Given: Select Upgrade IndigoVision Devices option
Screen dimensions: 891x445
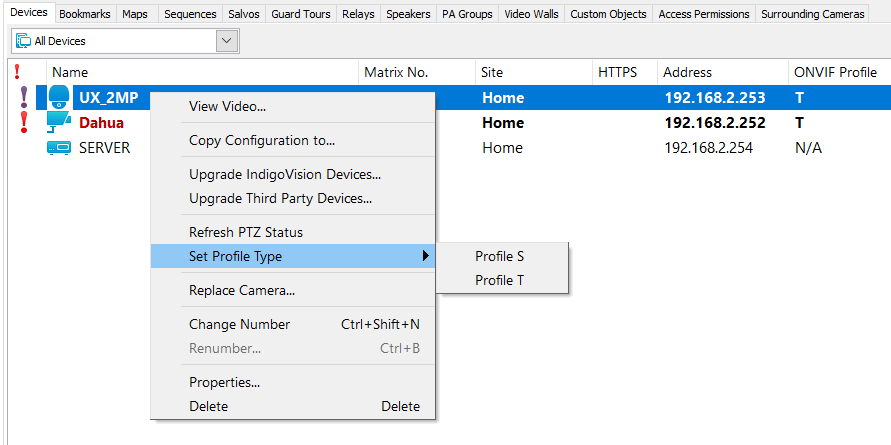Looking at the screenshot, I should 285,175.
